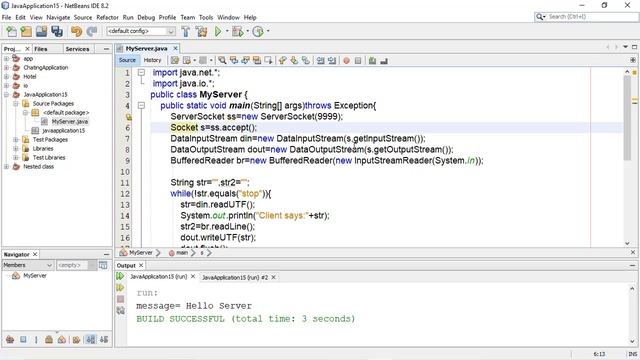Click the Redo arrow icon
The image size is (640, 360).
point(92,31)
